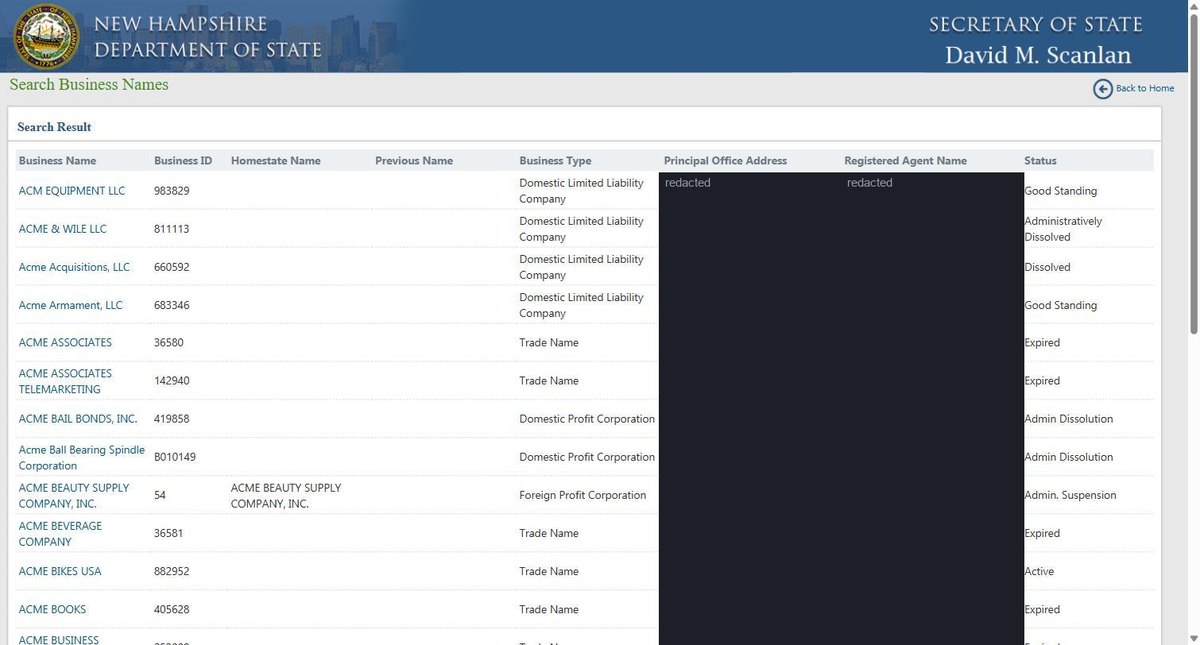This screenshot has width=1200, height=645.
Task: Sort by Status column header
Action: coord(1040,161)
